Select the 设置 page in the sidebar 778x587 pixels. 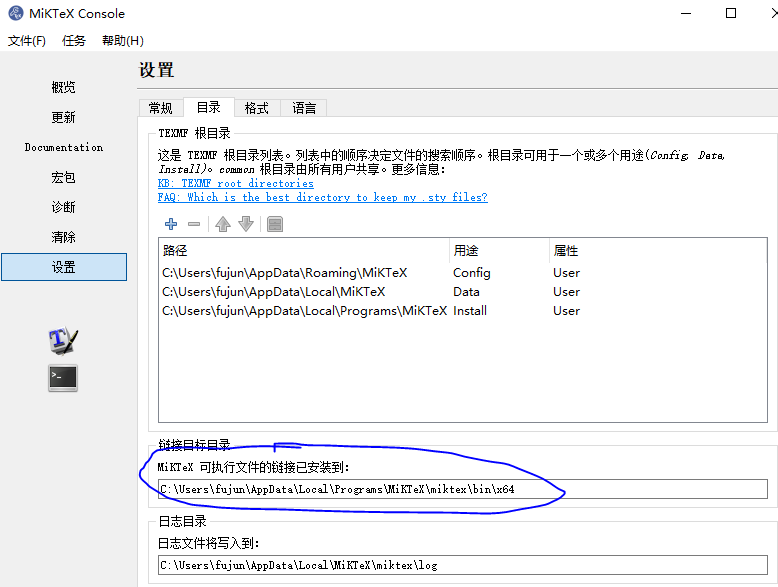(x=64, y=267)
